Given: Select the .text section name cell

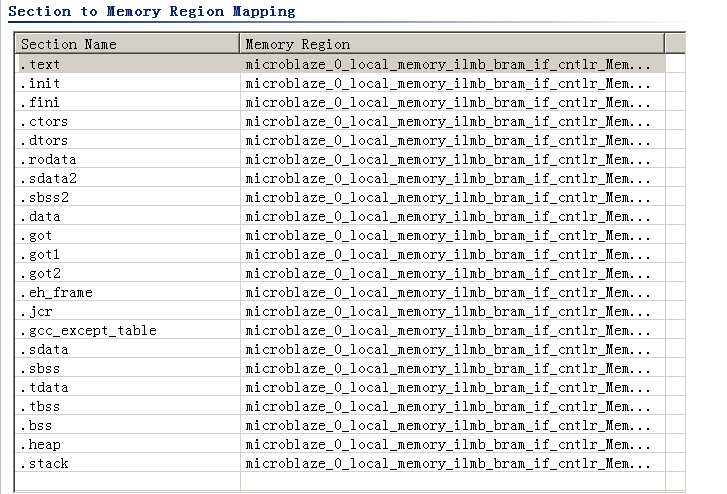Looking at the screenshot, I should tap(128, 64).
